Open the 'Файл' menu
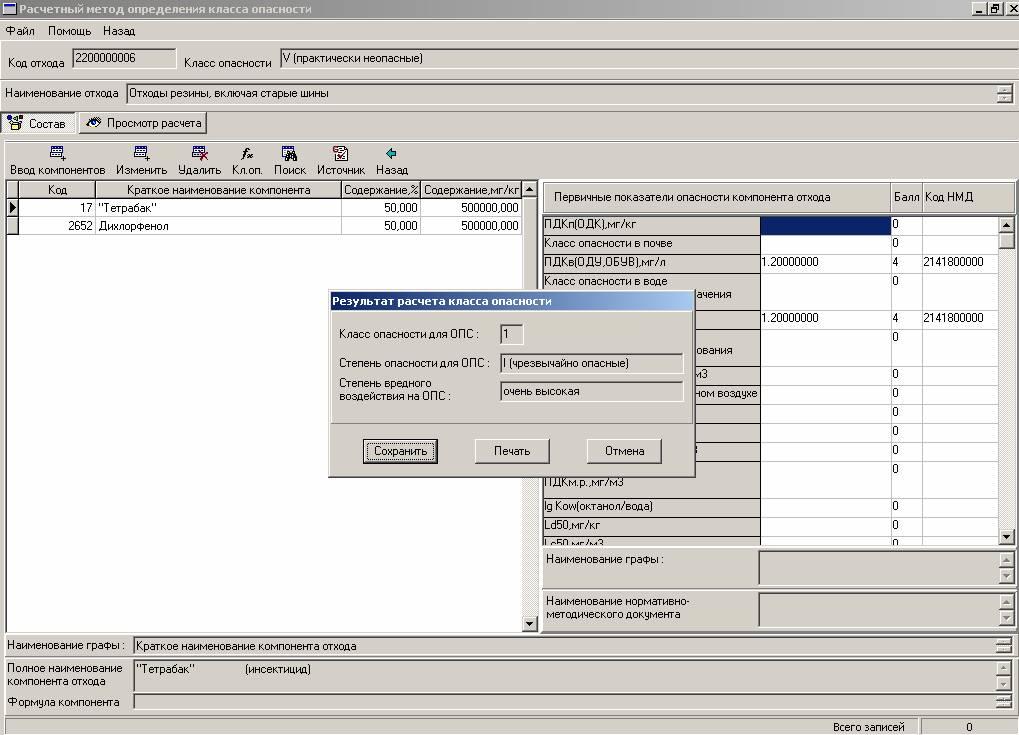 [20, 31]
